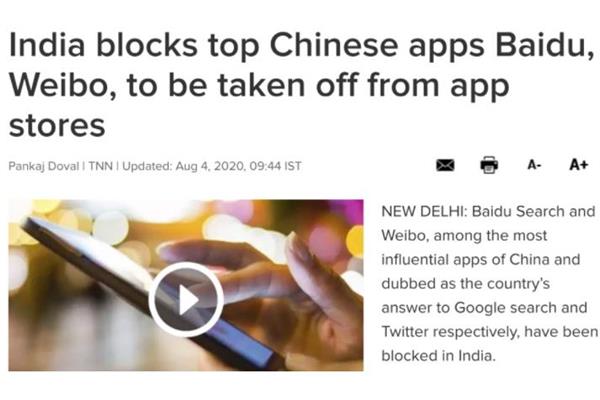Click the TNN source label
This screenshot has width=600, height=400.
pyautogui.click(x=101, y=166)
